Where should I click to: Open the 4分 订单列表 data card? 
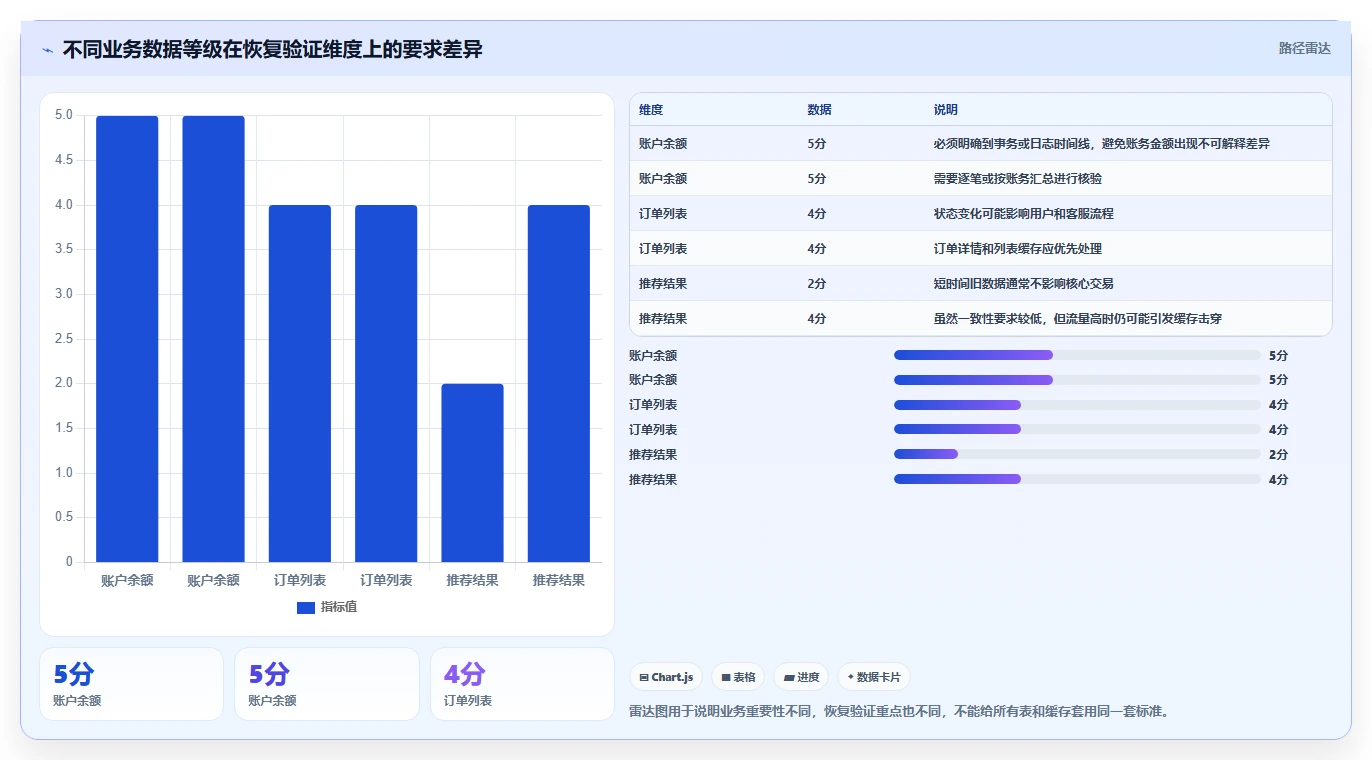pyautogui.click(x=522, y=684)
